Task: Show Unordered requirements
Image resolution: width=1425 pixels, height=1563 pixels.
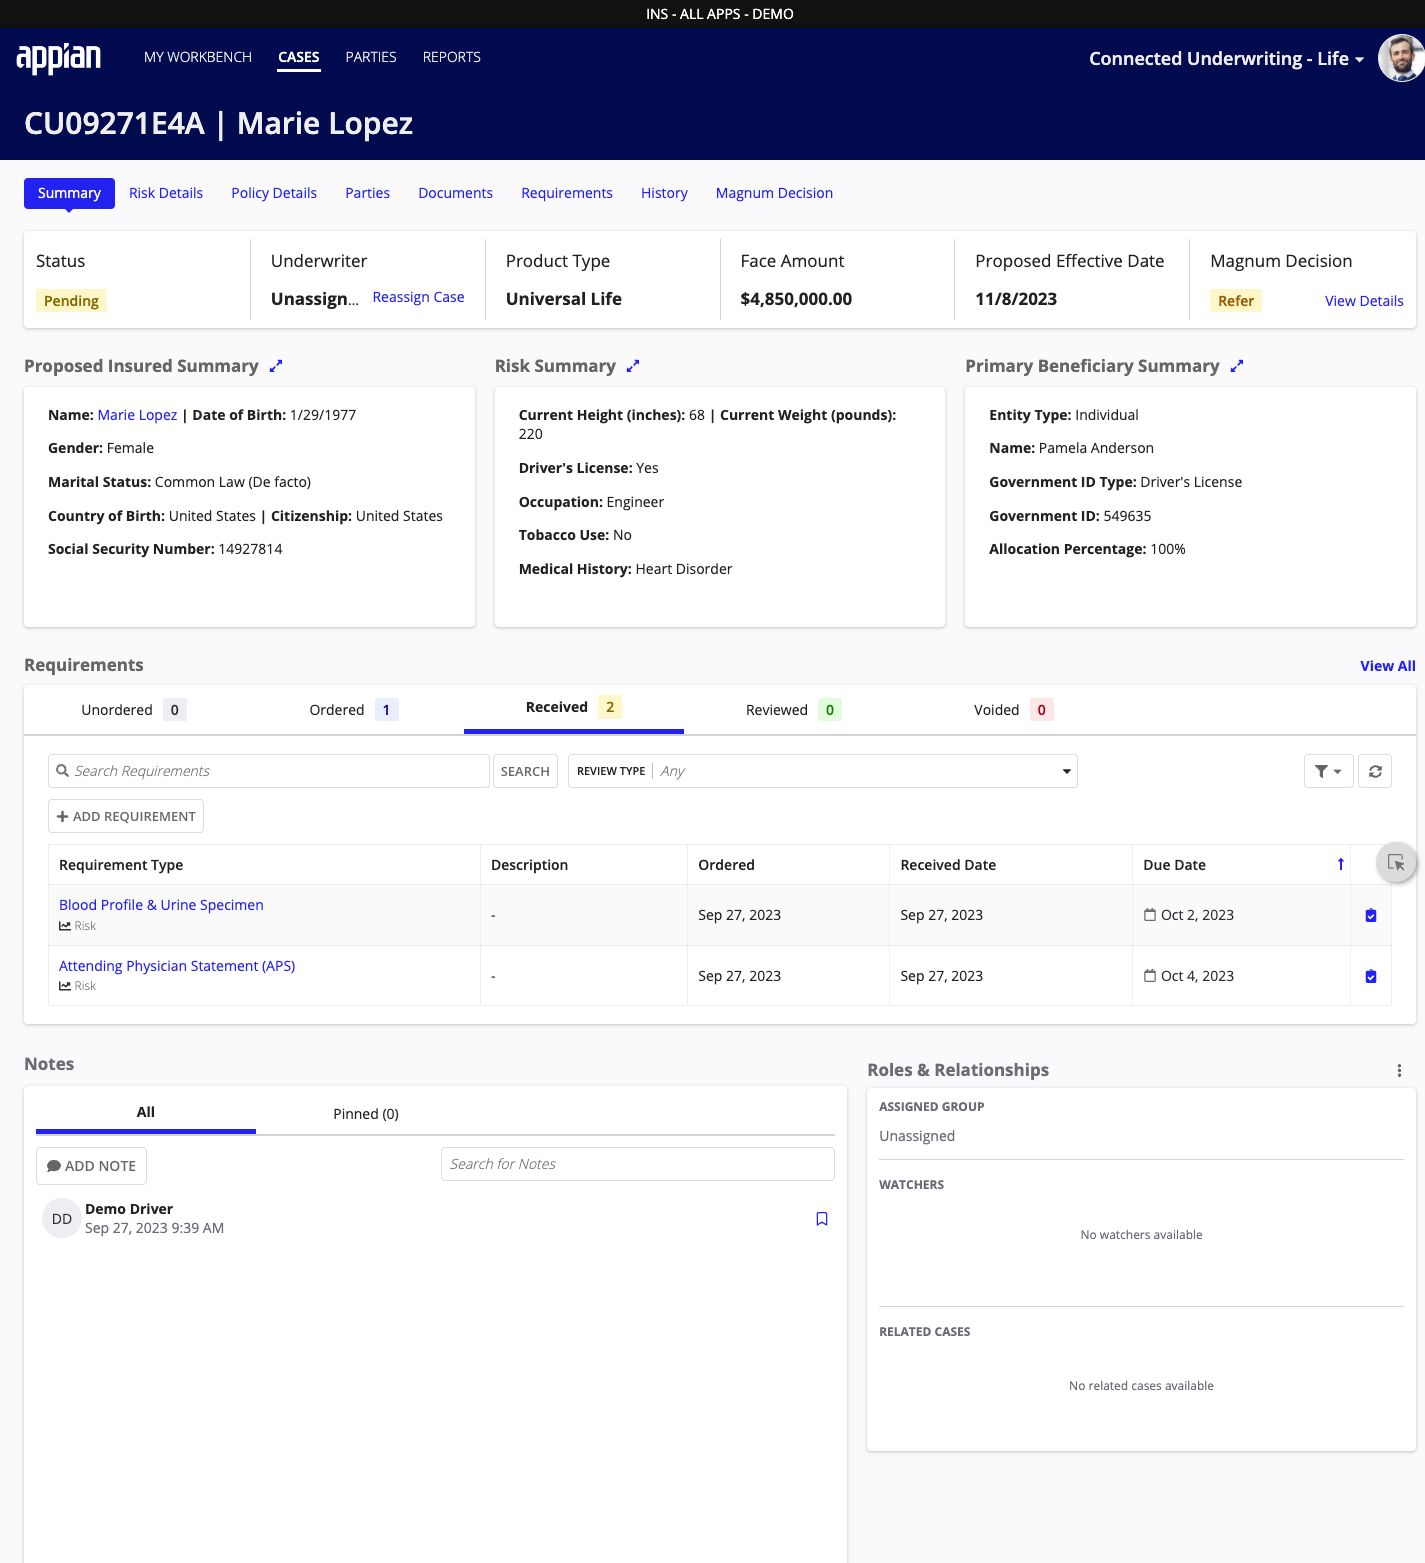Action: [134, 710]
